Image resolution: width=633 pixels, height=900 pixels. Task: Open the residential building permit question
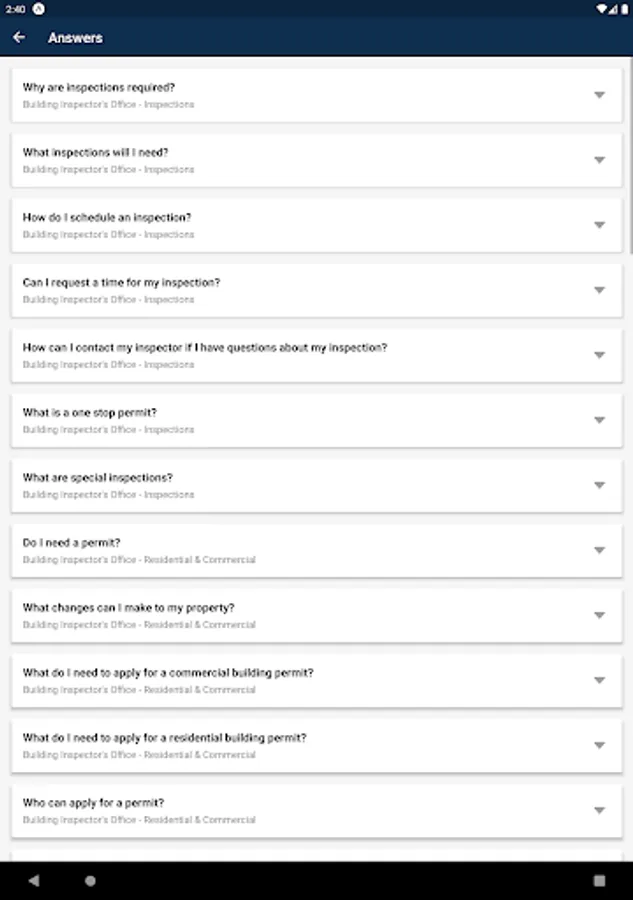(x=165, y=738)
